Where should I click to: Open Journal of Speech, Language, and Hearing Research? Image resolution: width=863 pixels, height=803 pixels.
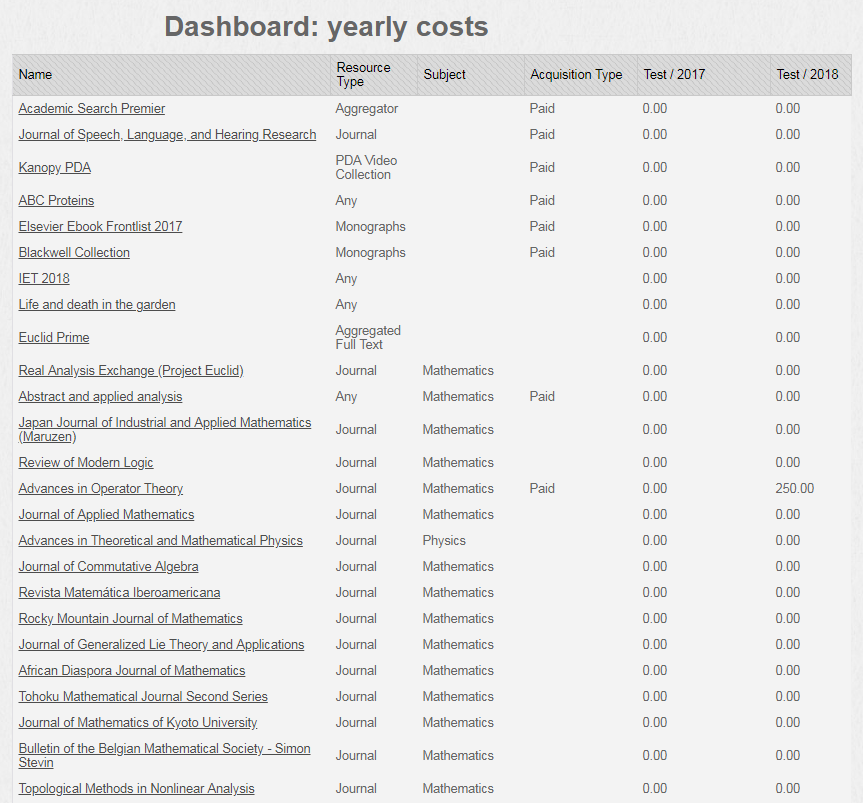(167, 134)
